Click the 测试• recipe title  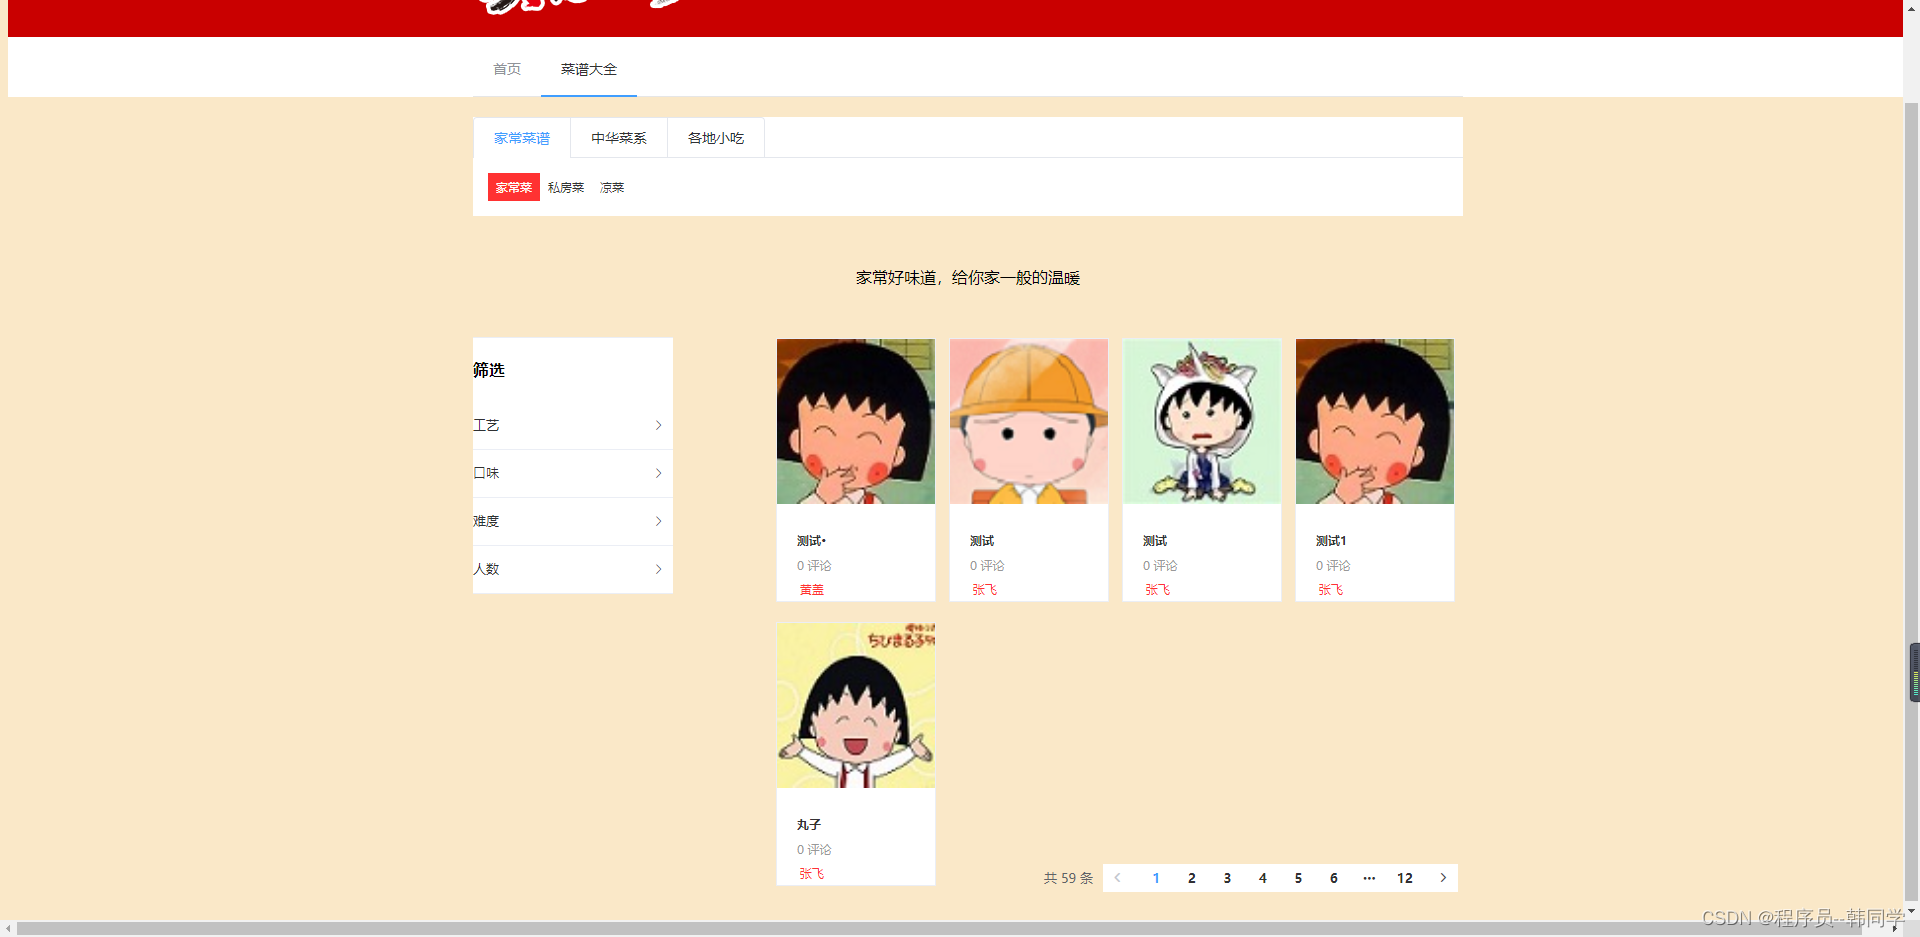click(x=811, y=541)
